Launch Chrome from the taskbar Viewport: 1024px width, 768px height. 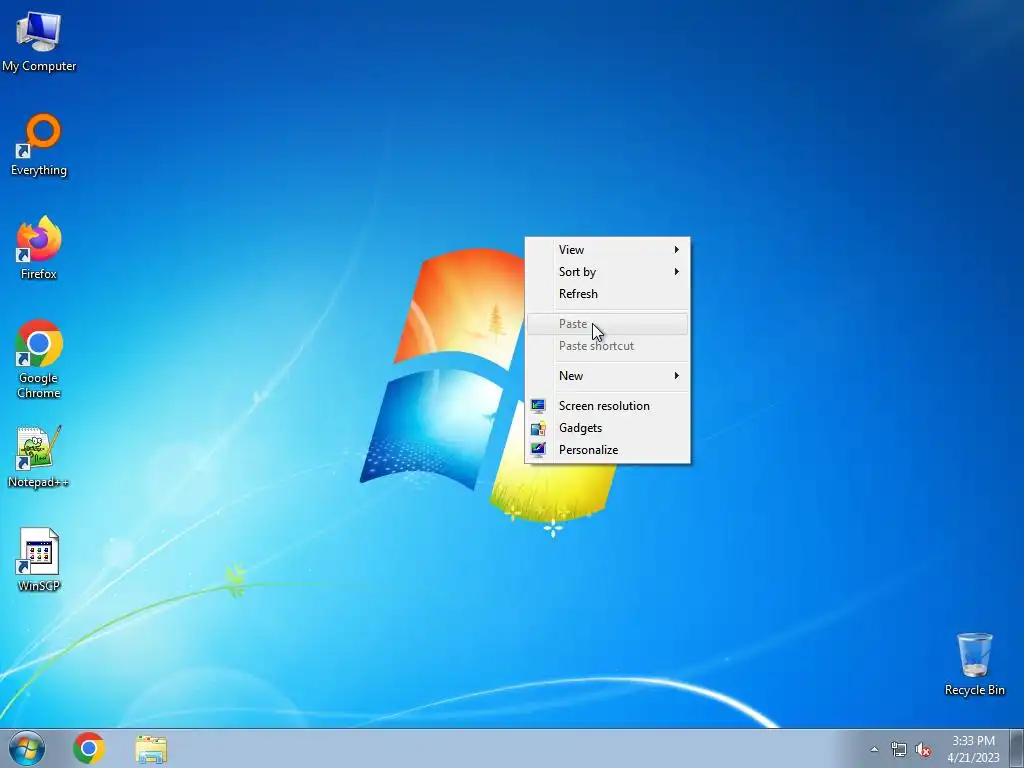pyautogui.click(x=89, y=748)
